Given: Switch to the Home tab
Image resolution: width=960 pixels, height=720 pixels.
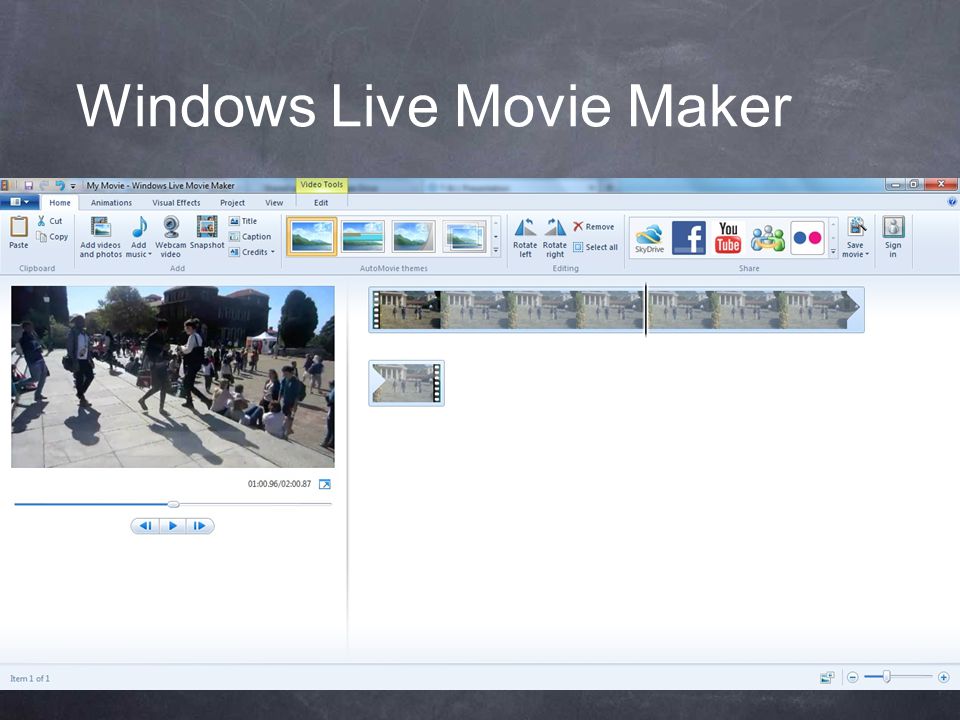Looking at the screenshot, I should click(60, 203).
